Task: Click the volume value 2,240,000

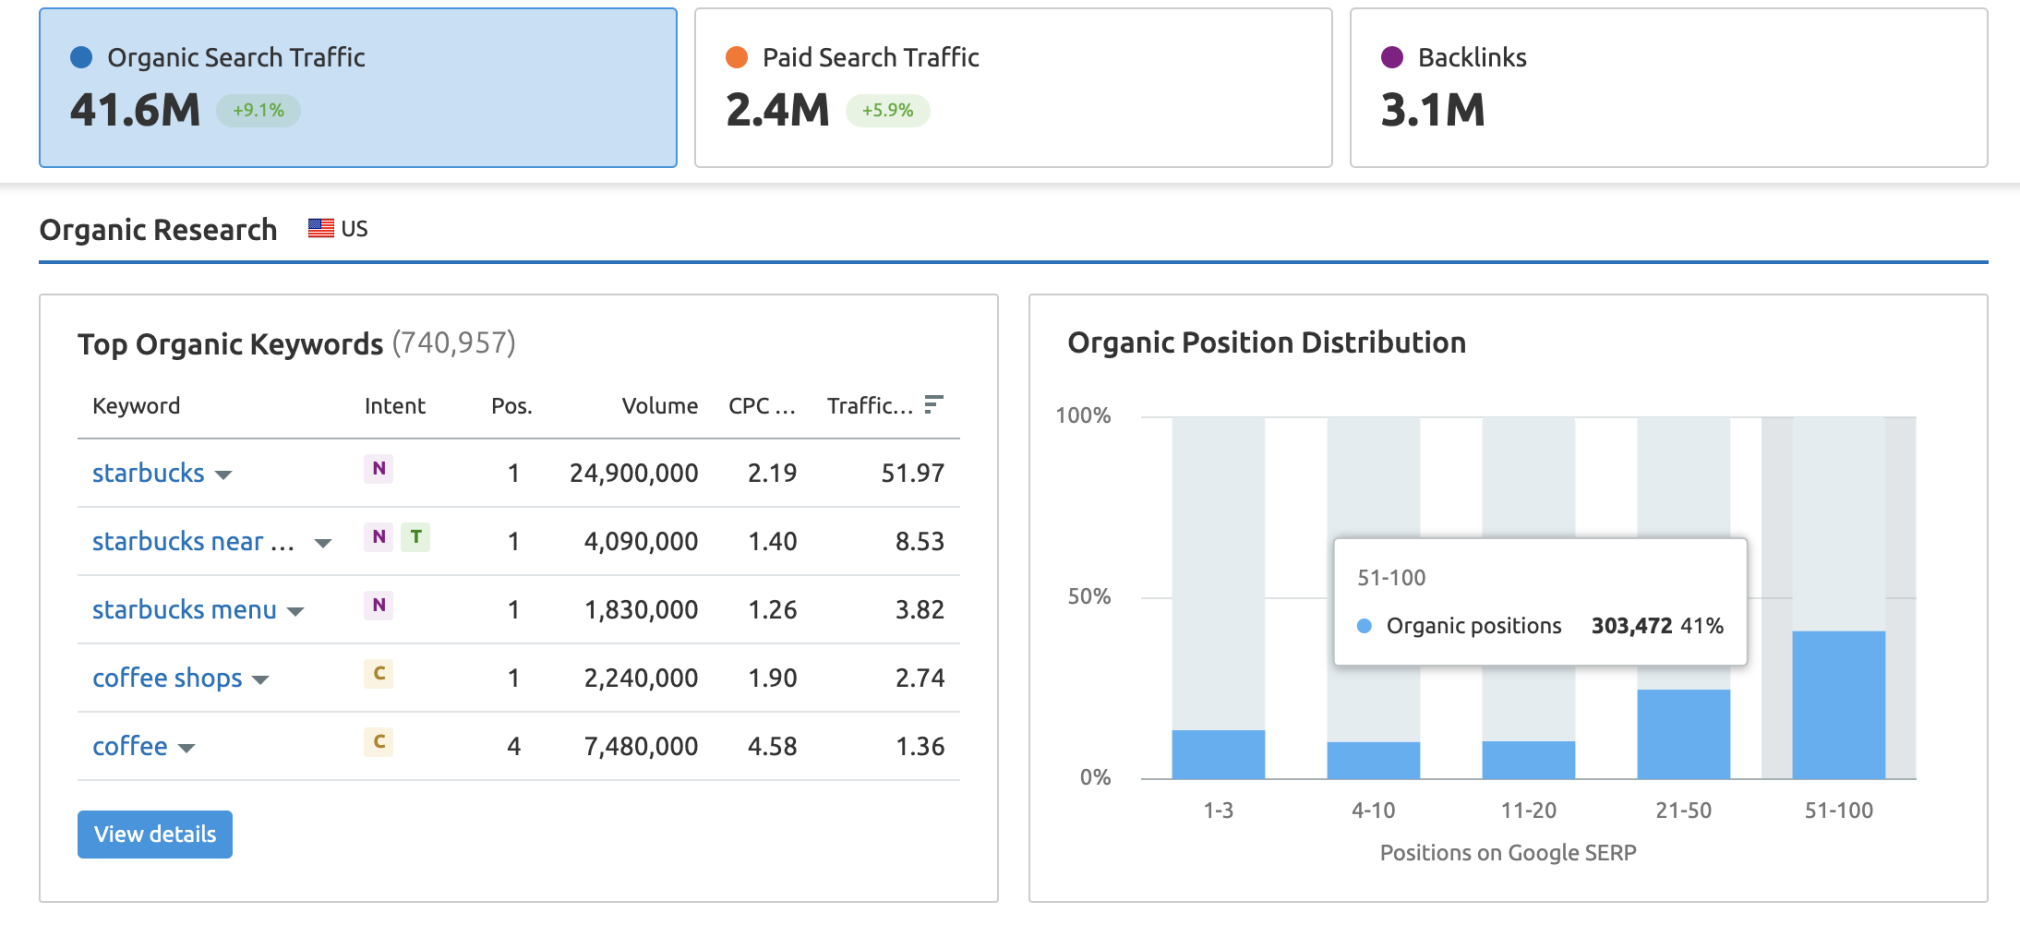Action: (641, 678)
